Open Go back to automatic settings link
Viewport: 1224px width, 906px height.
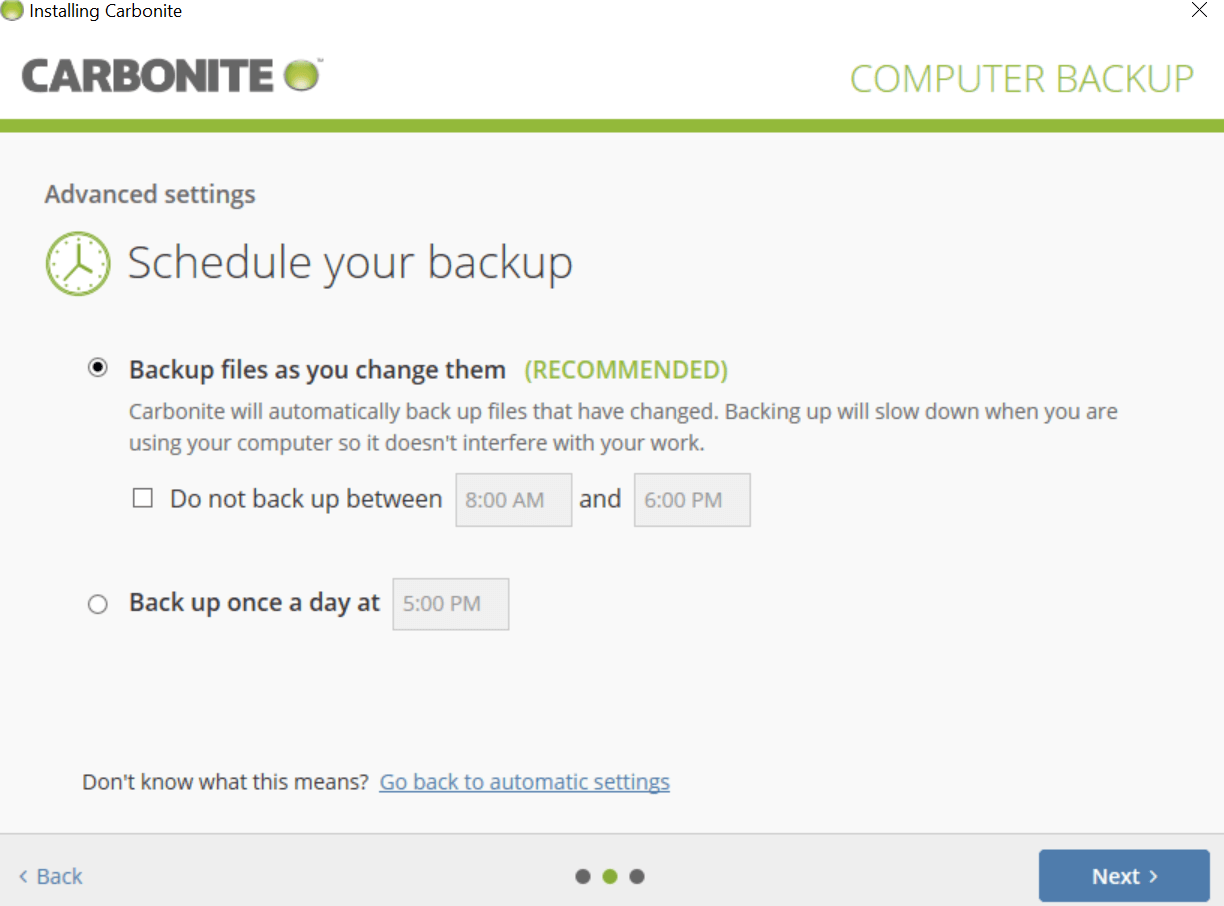[x=524, y=781]
